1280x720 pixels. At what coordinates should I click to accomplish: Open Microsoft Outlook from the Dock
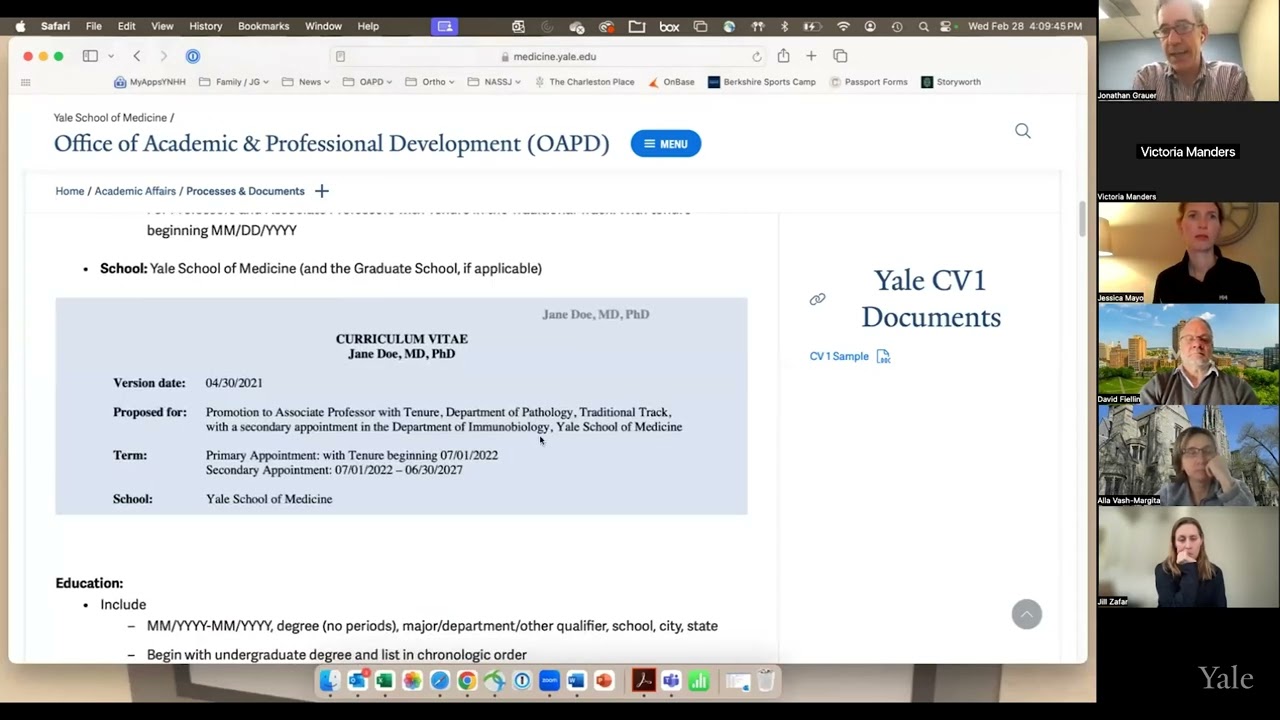tap(357, 681)
